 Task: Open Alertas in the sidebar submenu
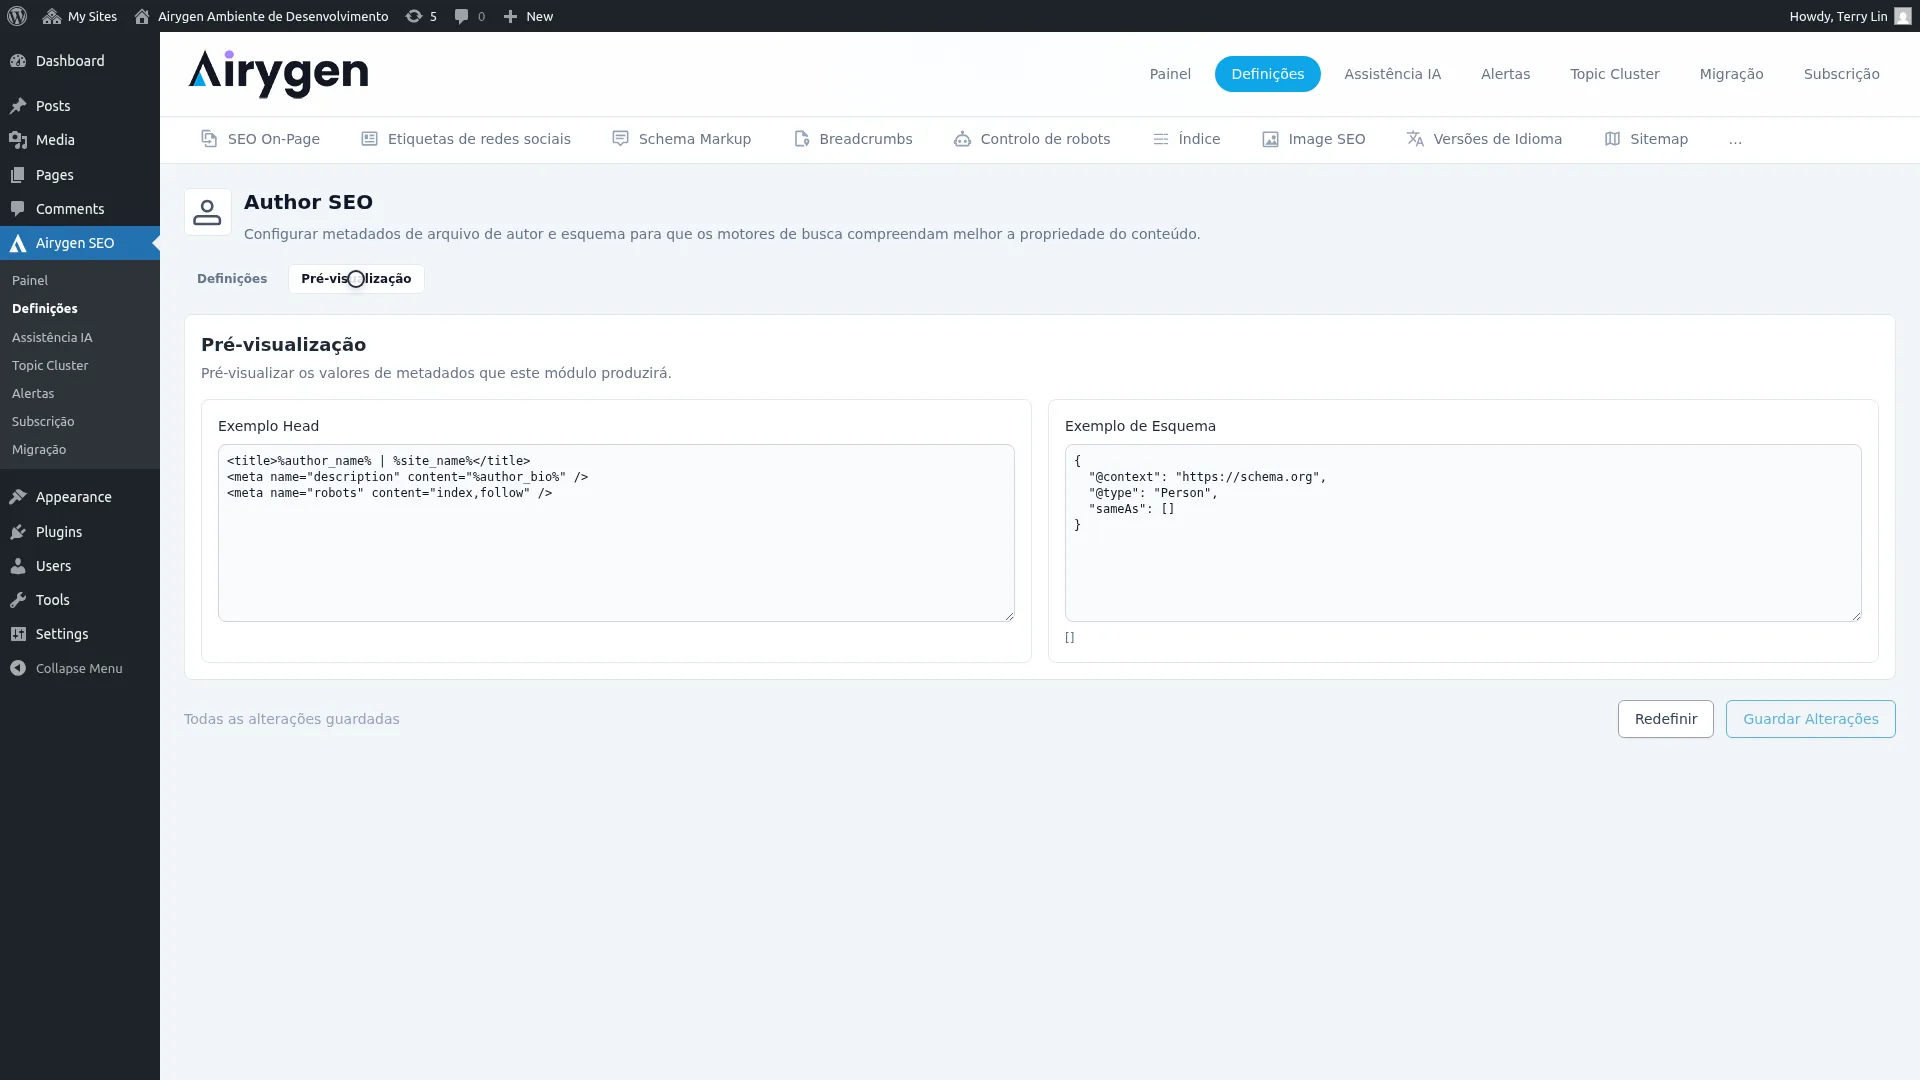[33, 394]
